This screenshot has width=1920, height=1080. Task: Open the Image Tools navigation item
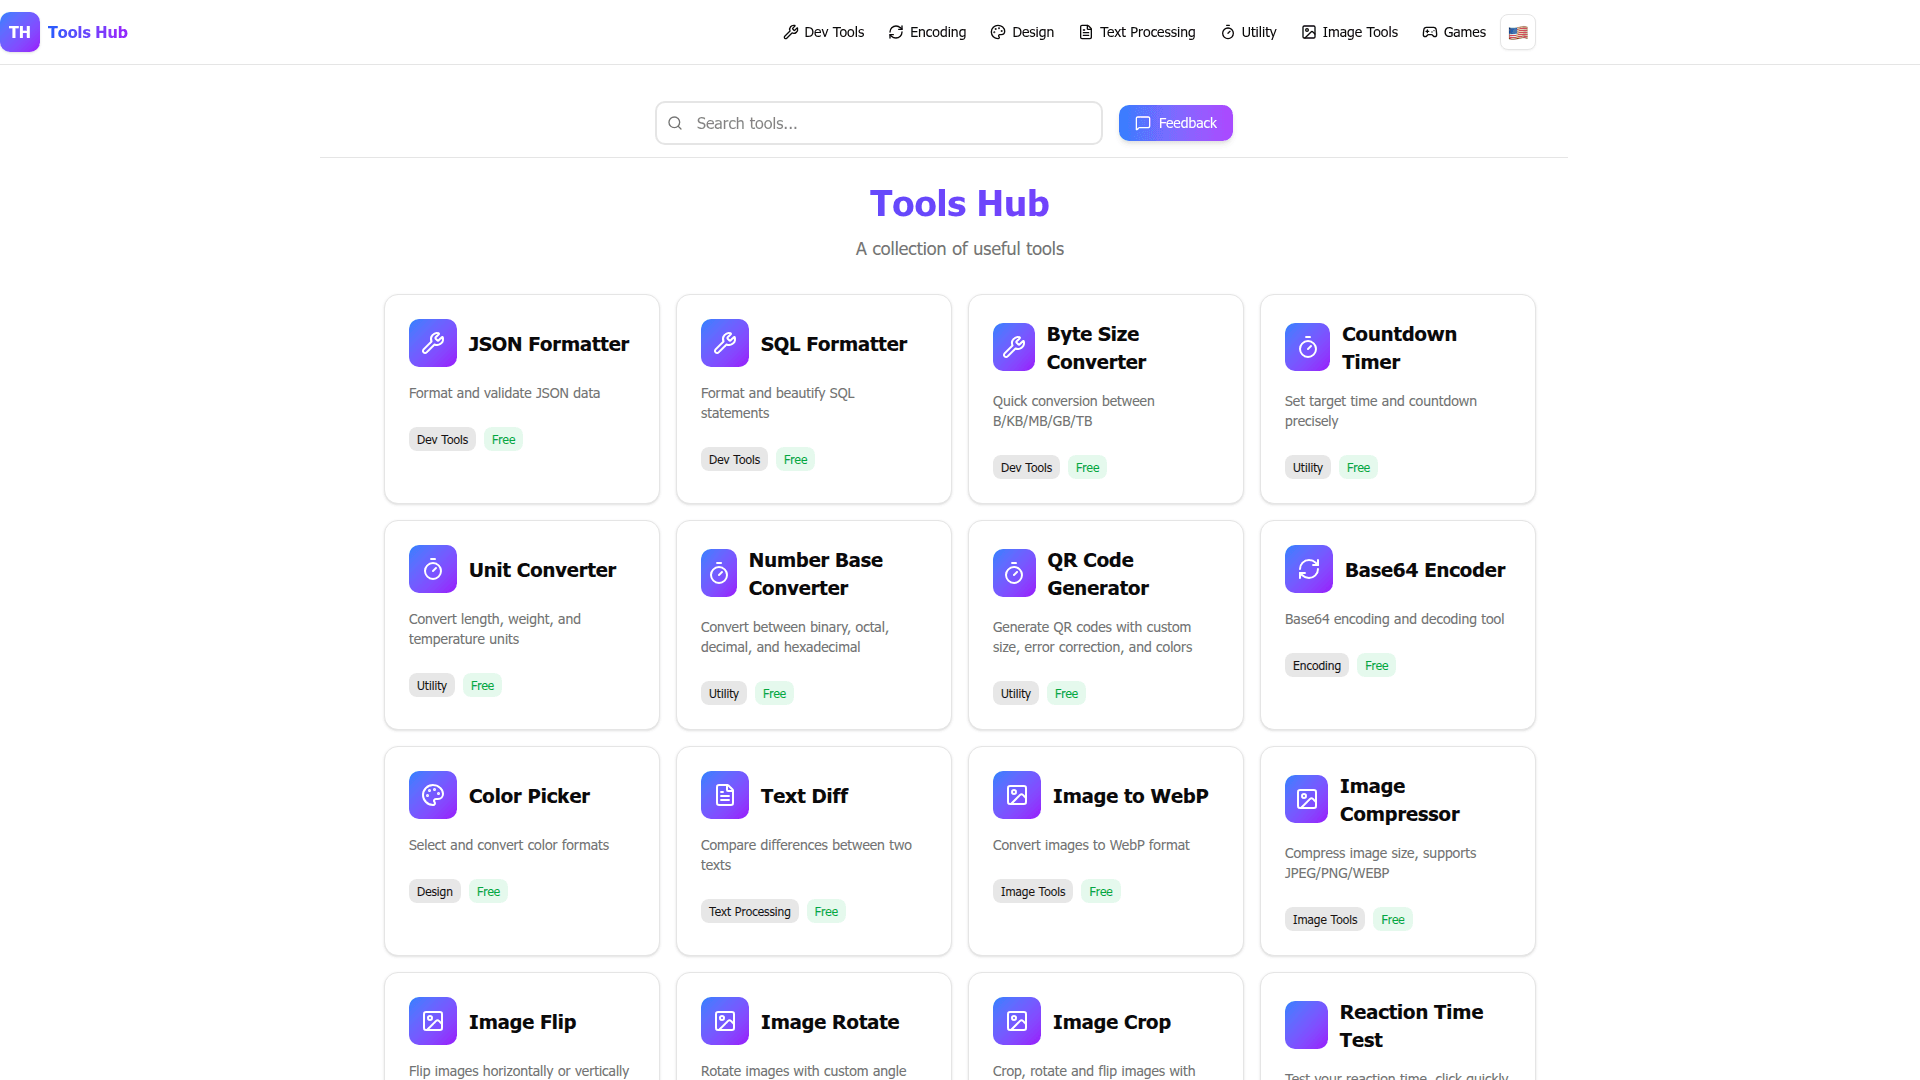[1349, 32]
